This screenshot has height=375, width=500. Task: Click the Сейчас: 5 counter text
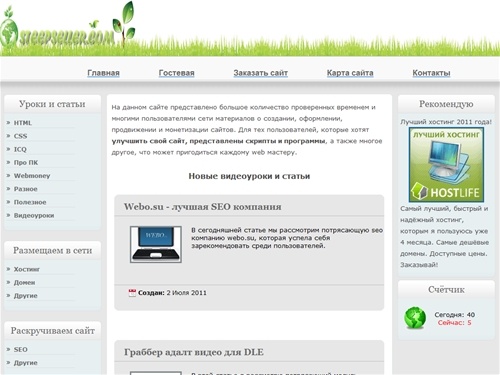point(455,323)
